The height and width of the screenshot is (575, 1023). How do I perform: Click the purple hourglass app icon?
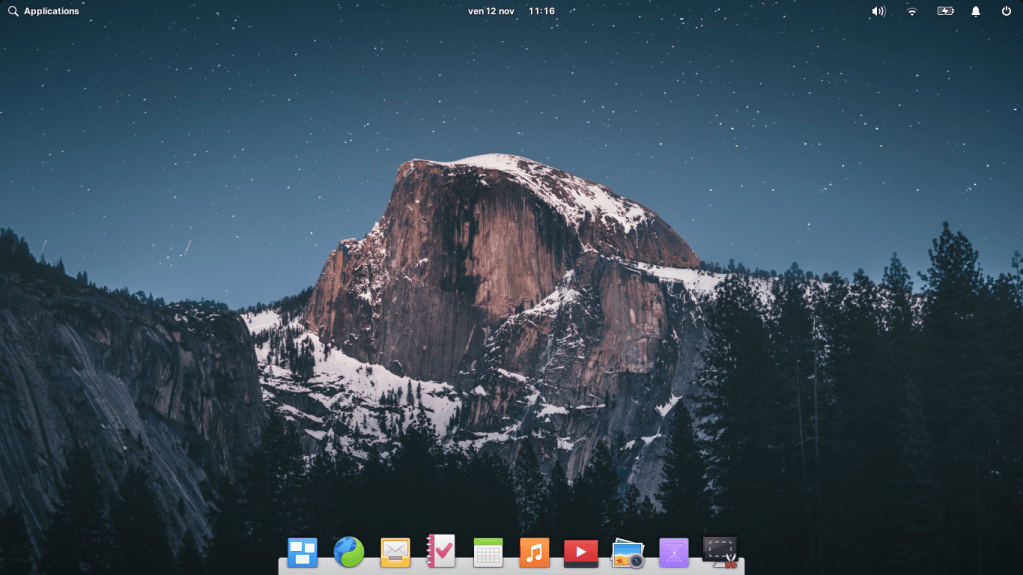coord(674,552)
